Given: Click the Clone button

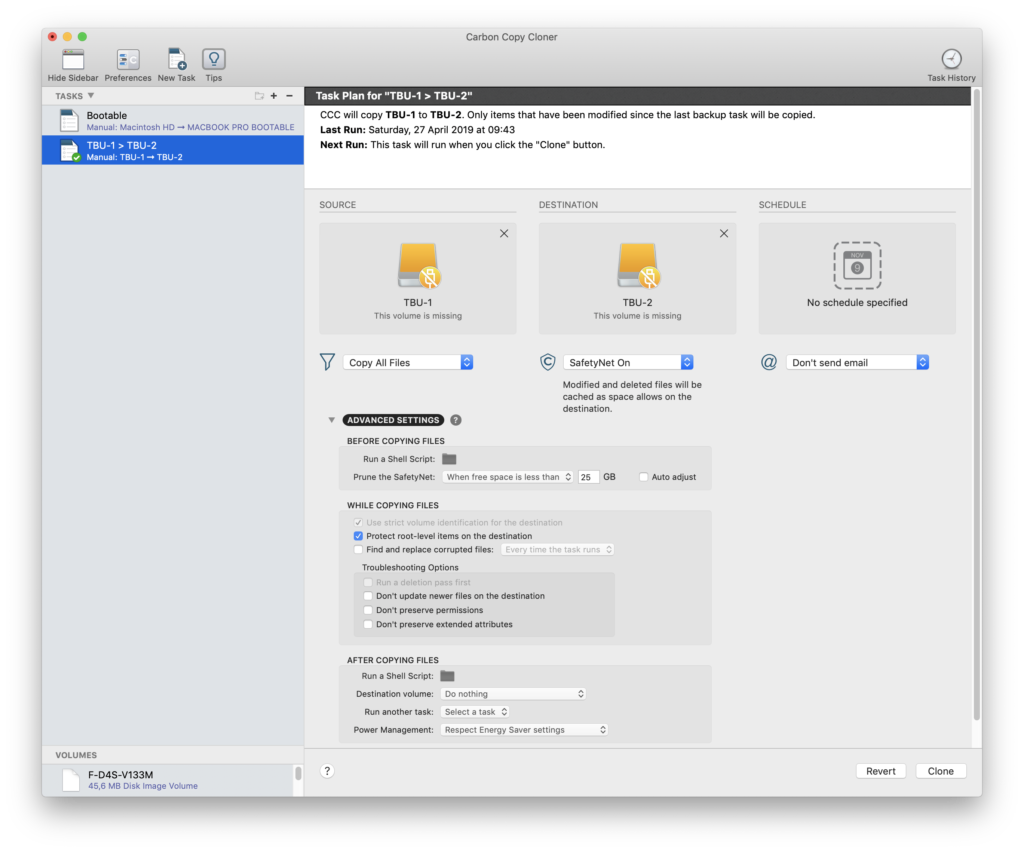Looking at the screenshot, I should [940, 771].
